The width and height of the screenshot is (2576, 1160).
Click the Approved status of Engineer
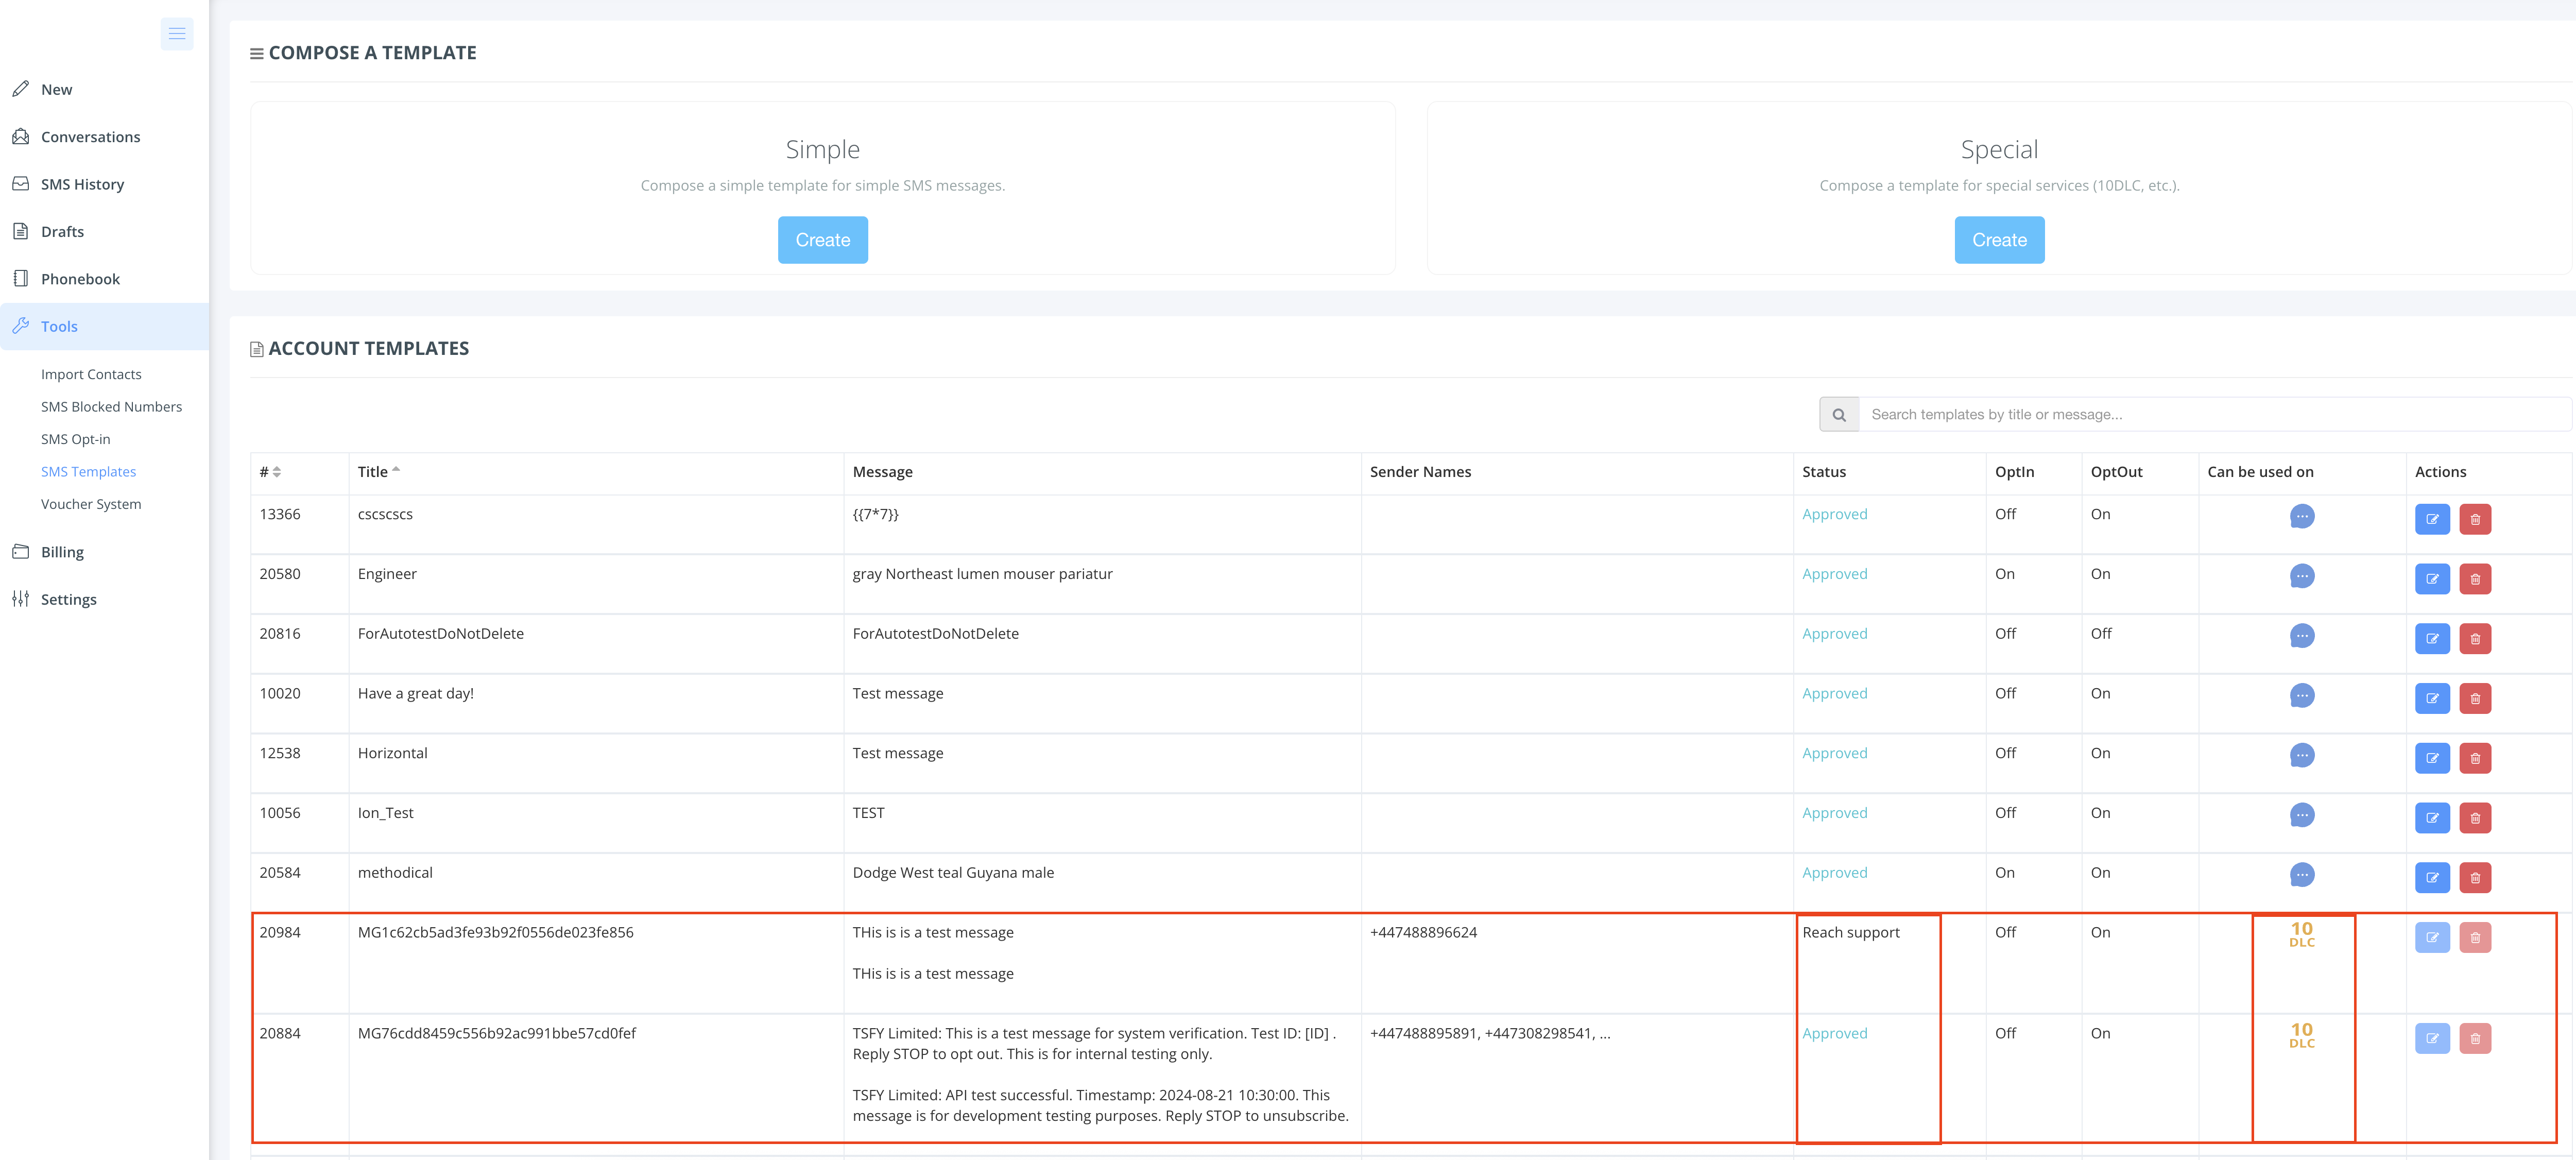coord(1834,574)
